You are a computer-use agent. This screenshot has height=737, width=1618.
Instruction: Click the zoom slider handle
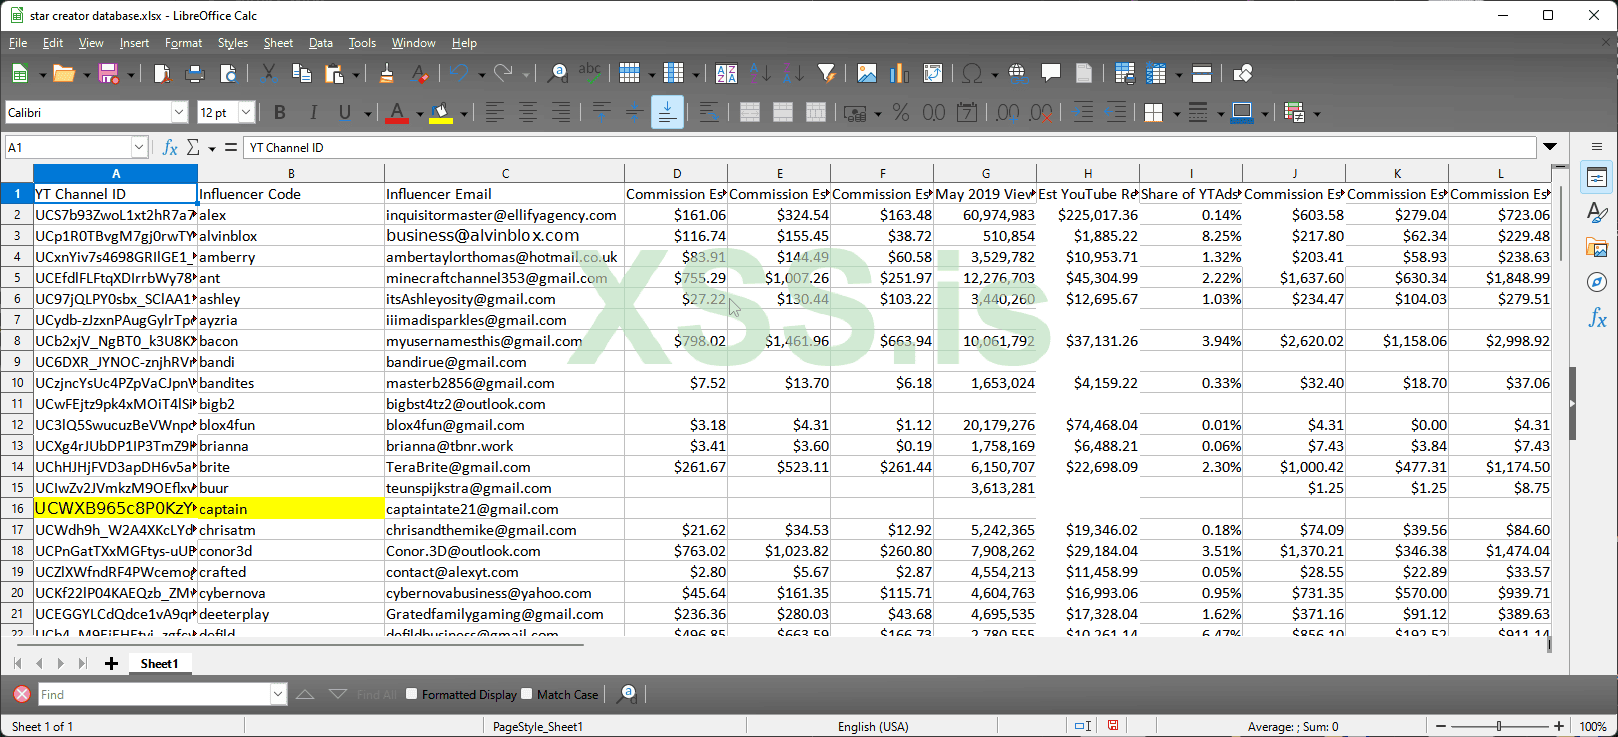click(x=1499, y=726)
